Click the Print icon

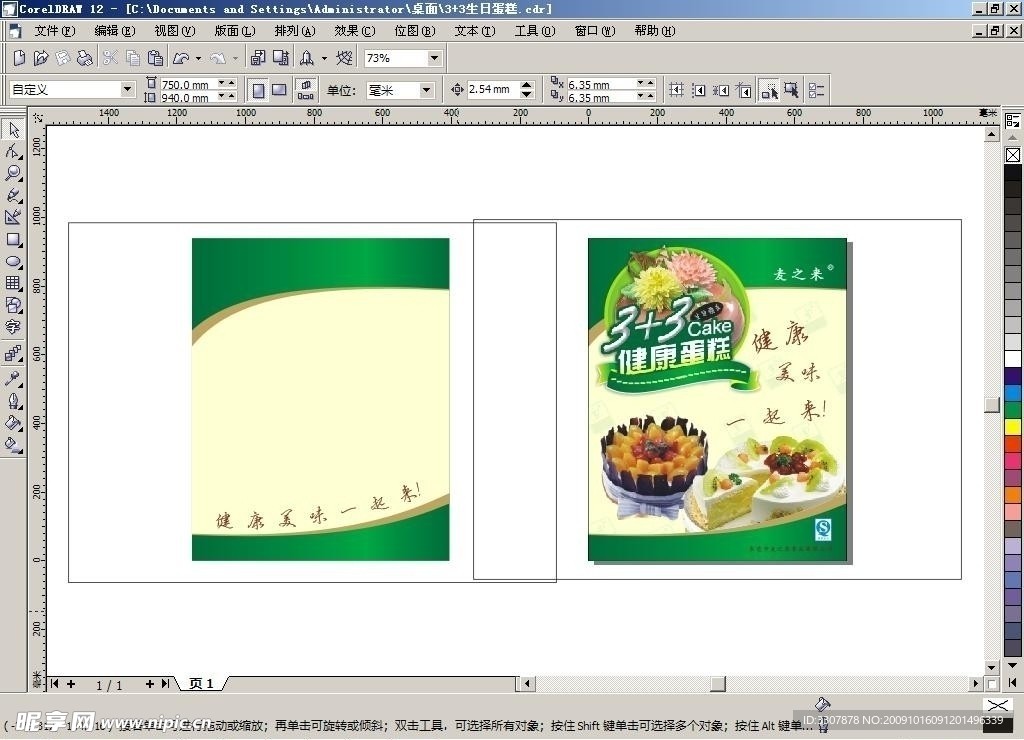(84, 58)
